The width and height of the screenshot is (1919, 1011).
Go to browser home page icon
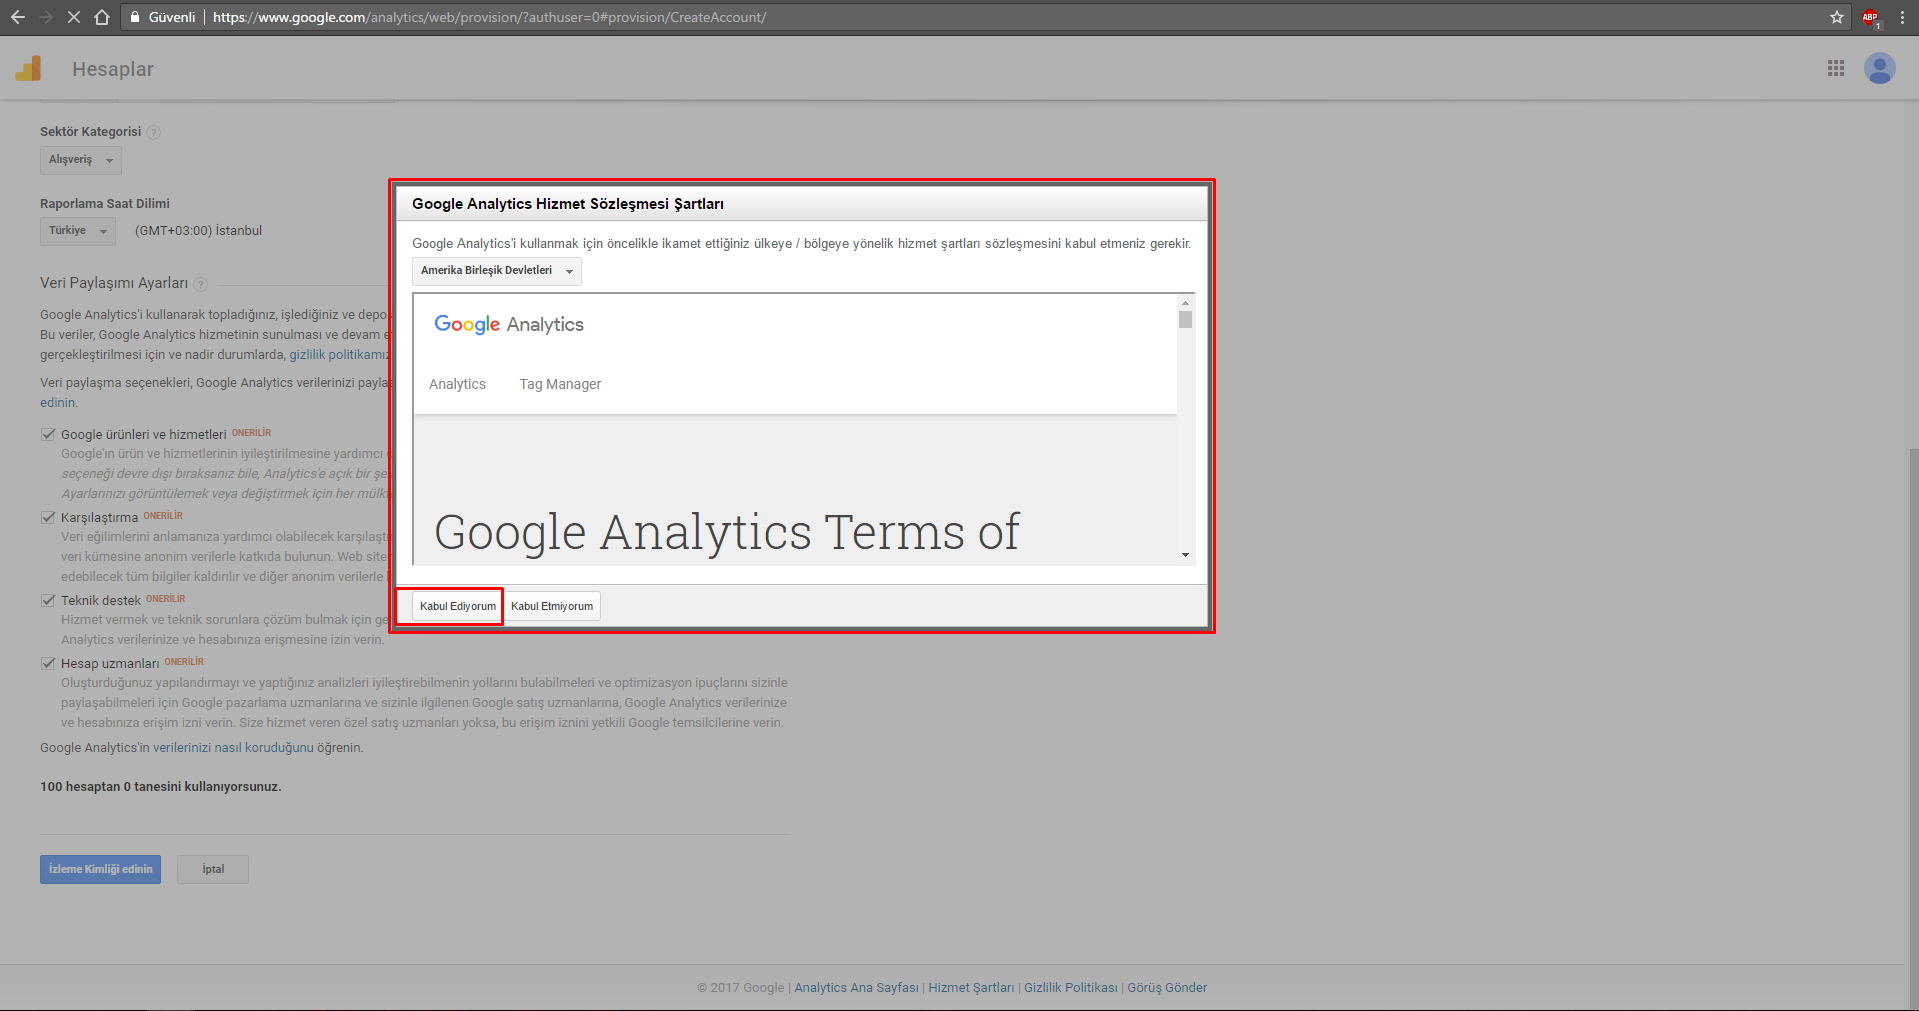pyautogui.click(x=102, y=17)
